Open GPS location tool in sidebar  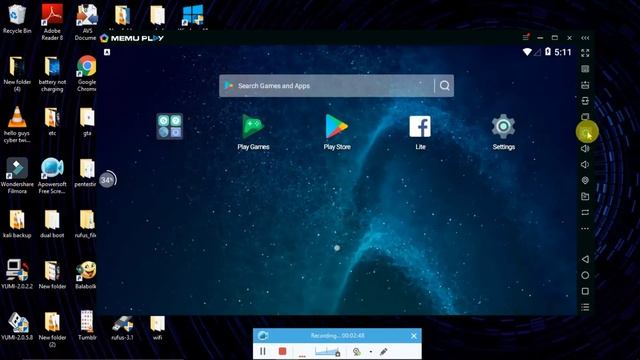(x=585, y=180)
